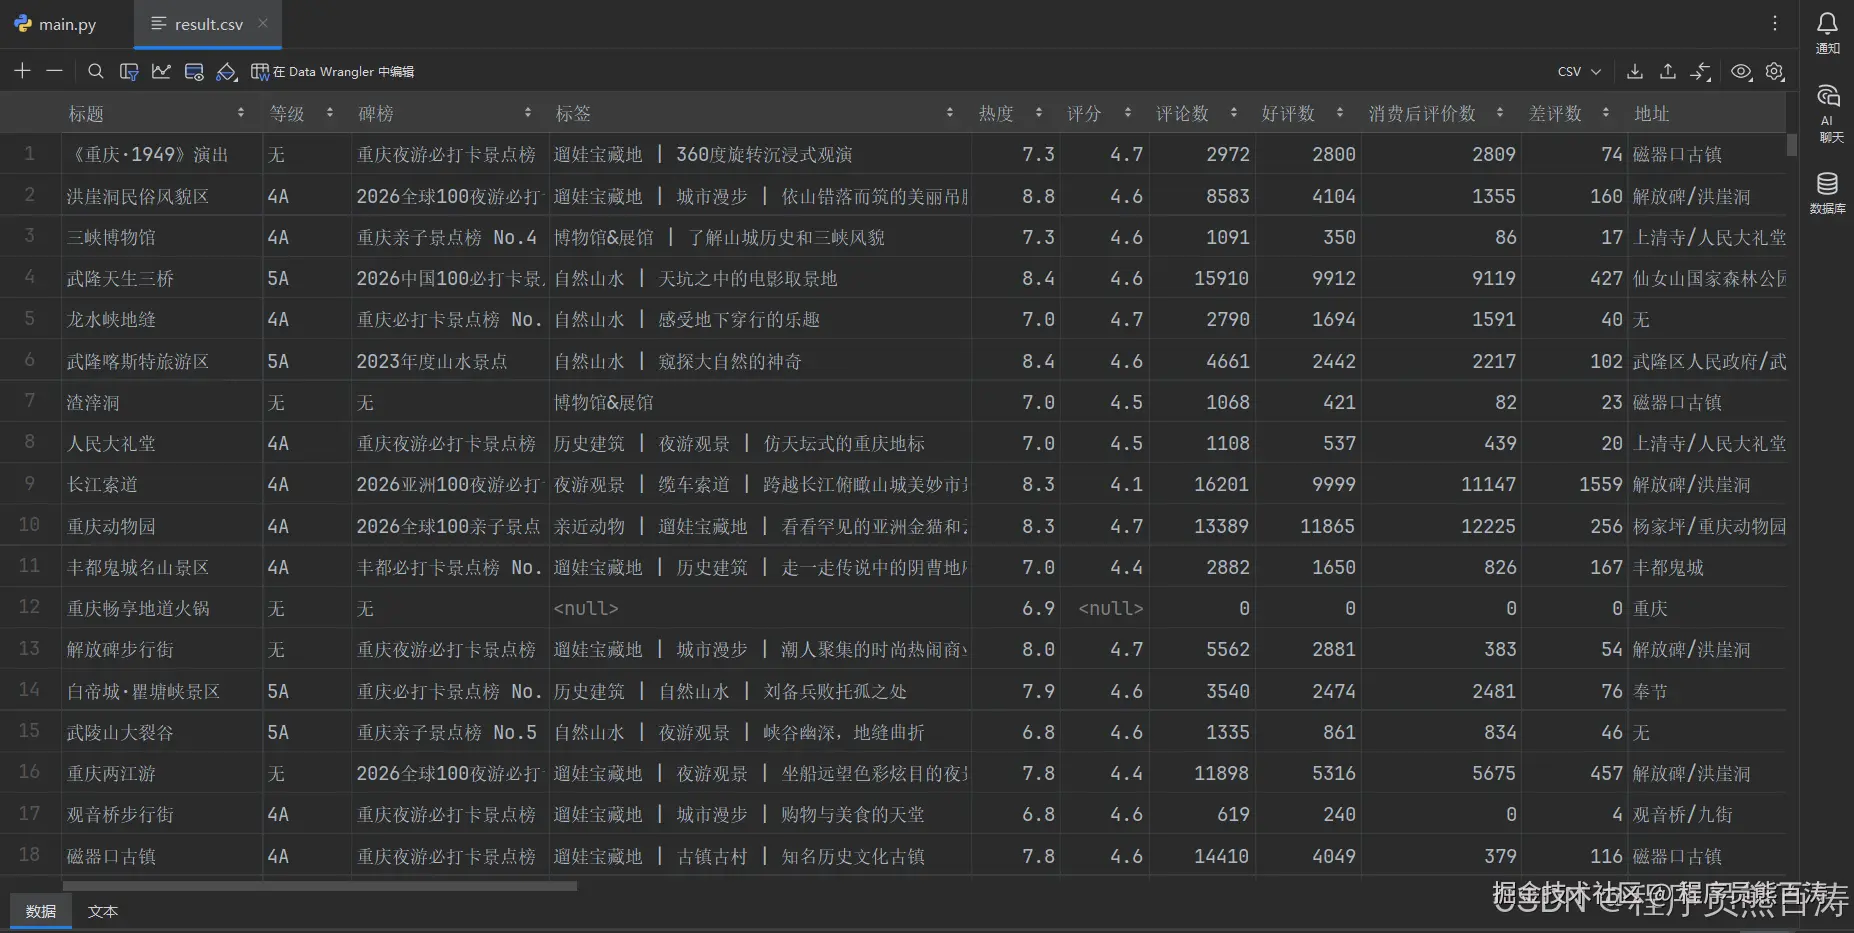Sort by the 差评数 column arrows

coord(1606,113)
